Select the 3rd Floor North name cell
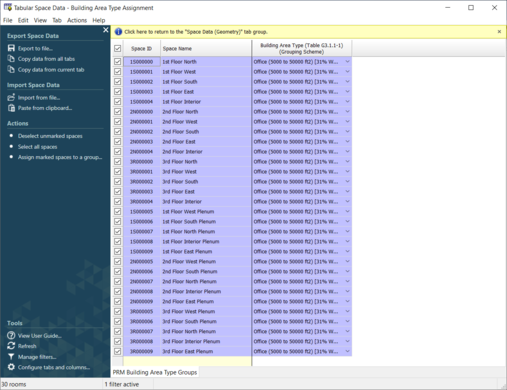Viewport: 507px width, 390px height. (206, 162)
